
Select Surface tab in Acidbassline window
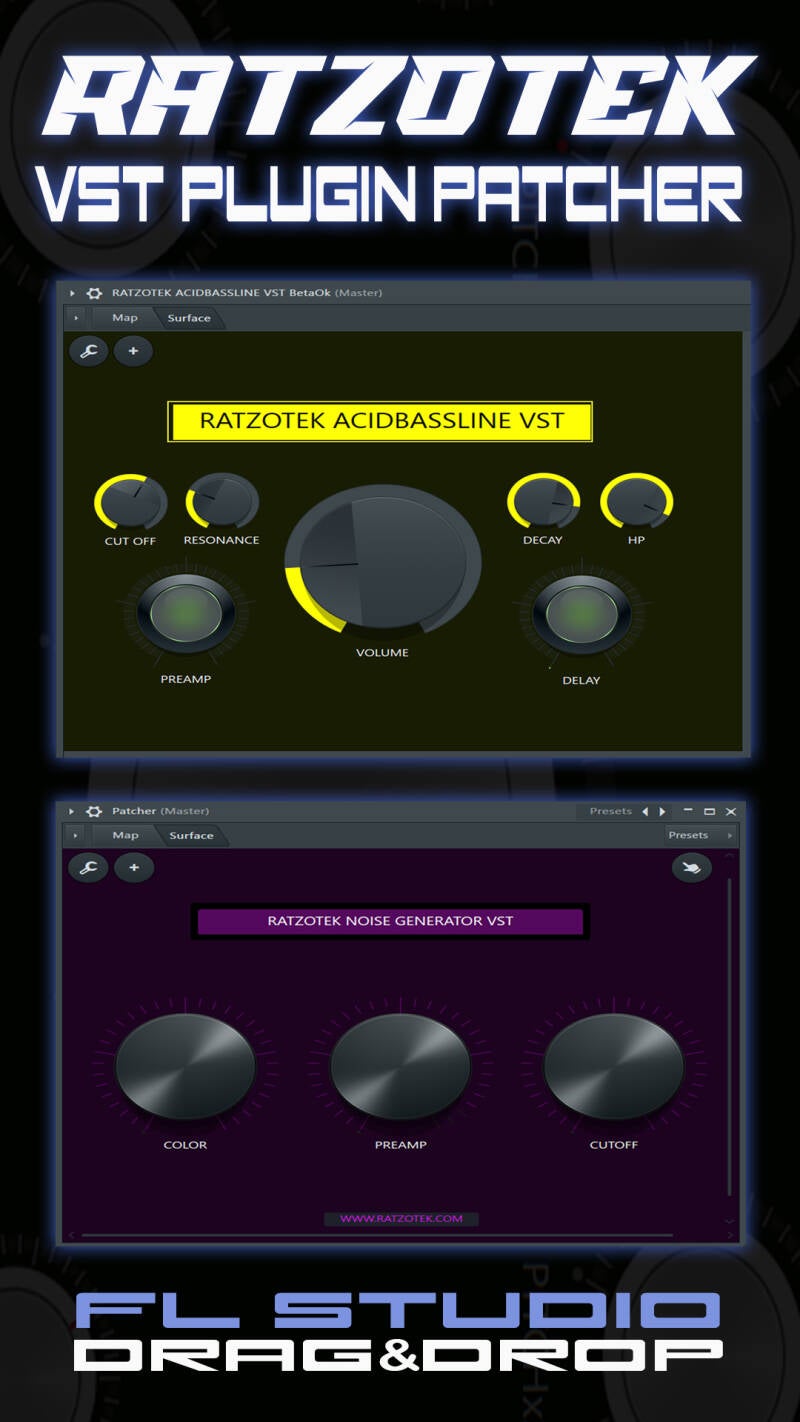pyautogui.click(x=189, y=318)
